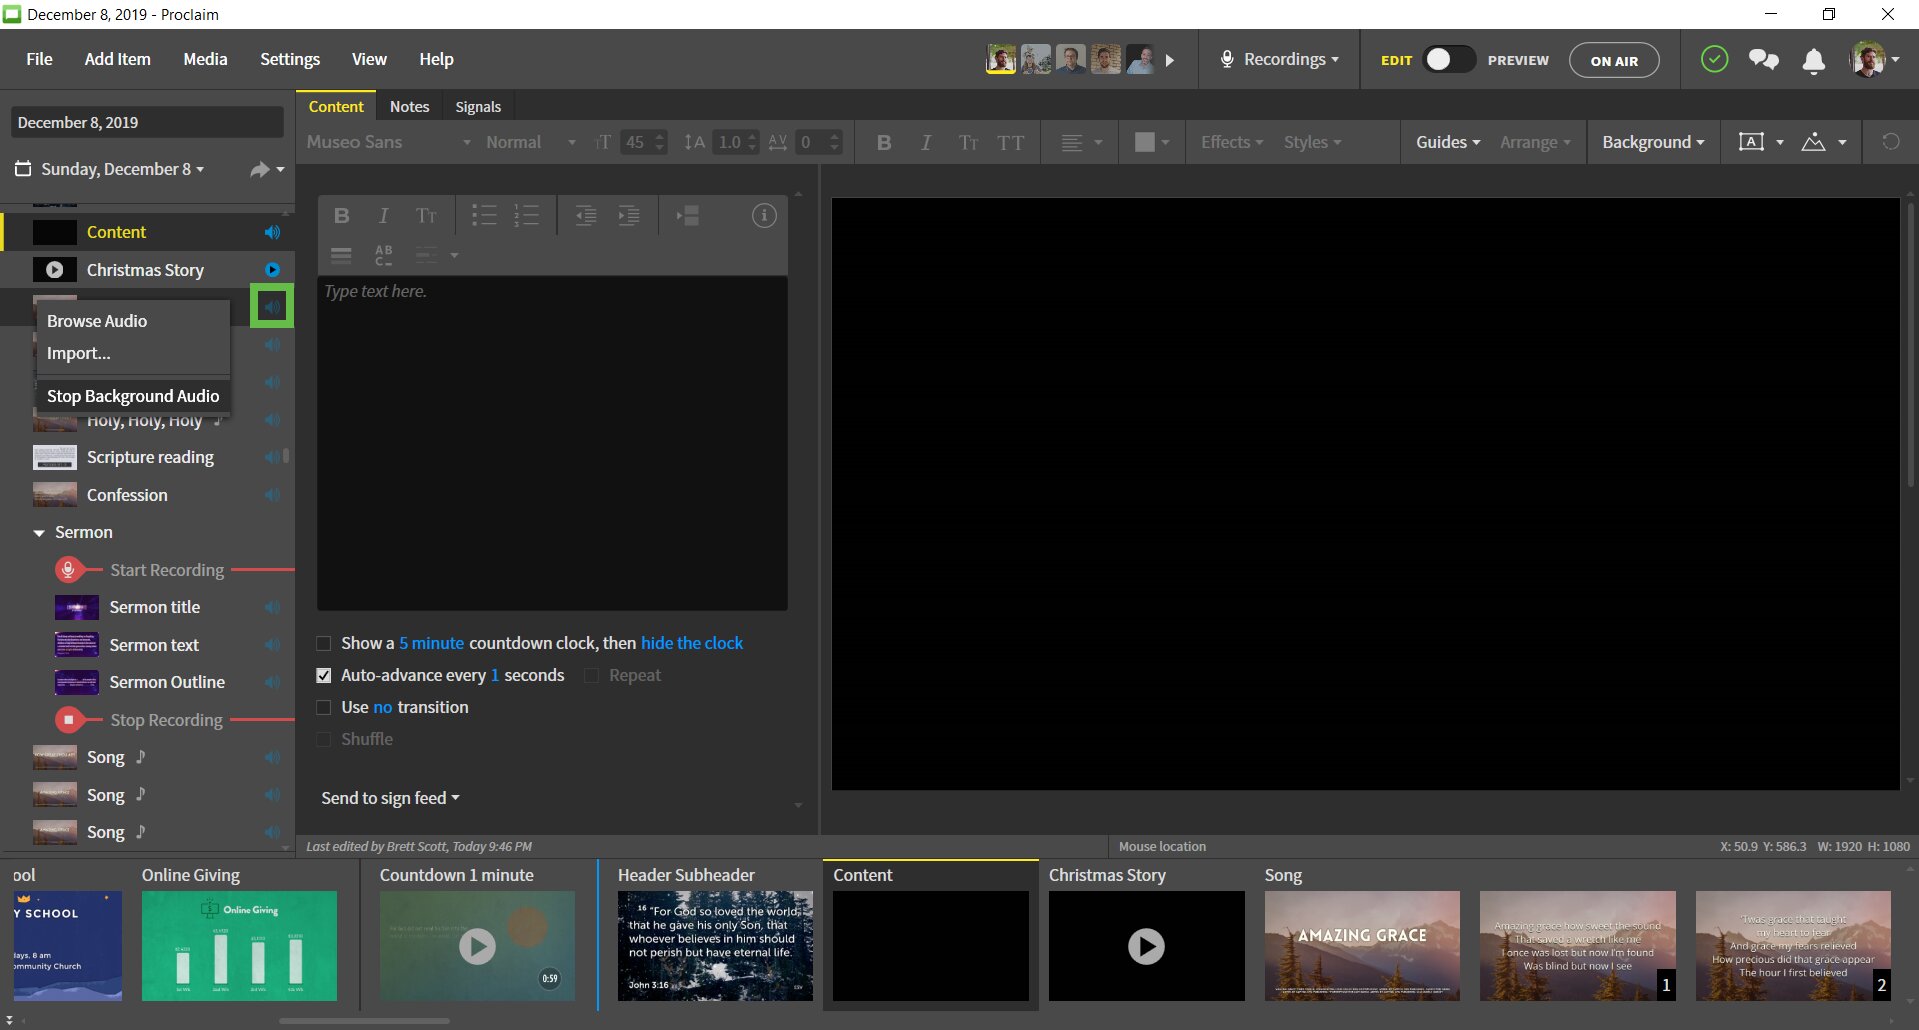Insert a bulleted list in the text editor
The width and height of the screenshot is (1919, 1030).
pos(484,215)
